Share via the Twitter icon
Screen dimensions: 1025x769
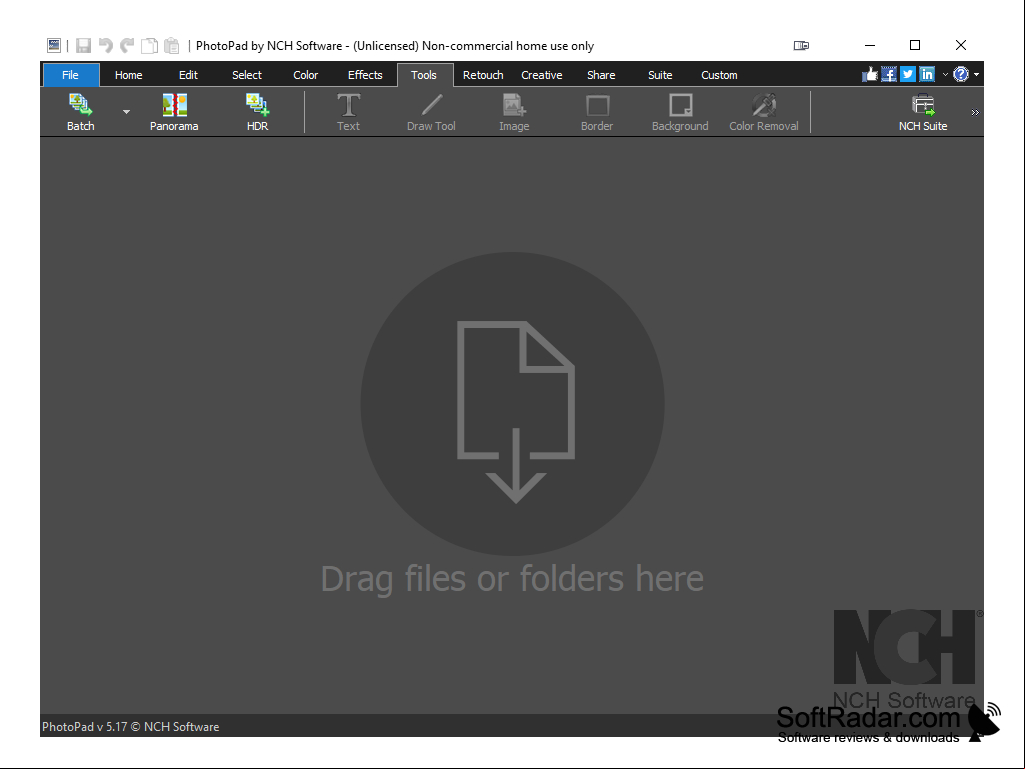pos(908,75)
